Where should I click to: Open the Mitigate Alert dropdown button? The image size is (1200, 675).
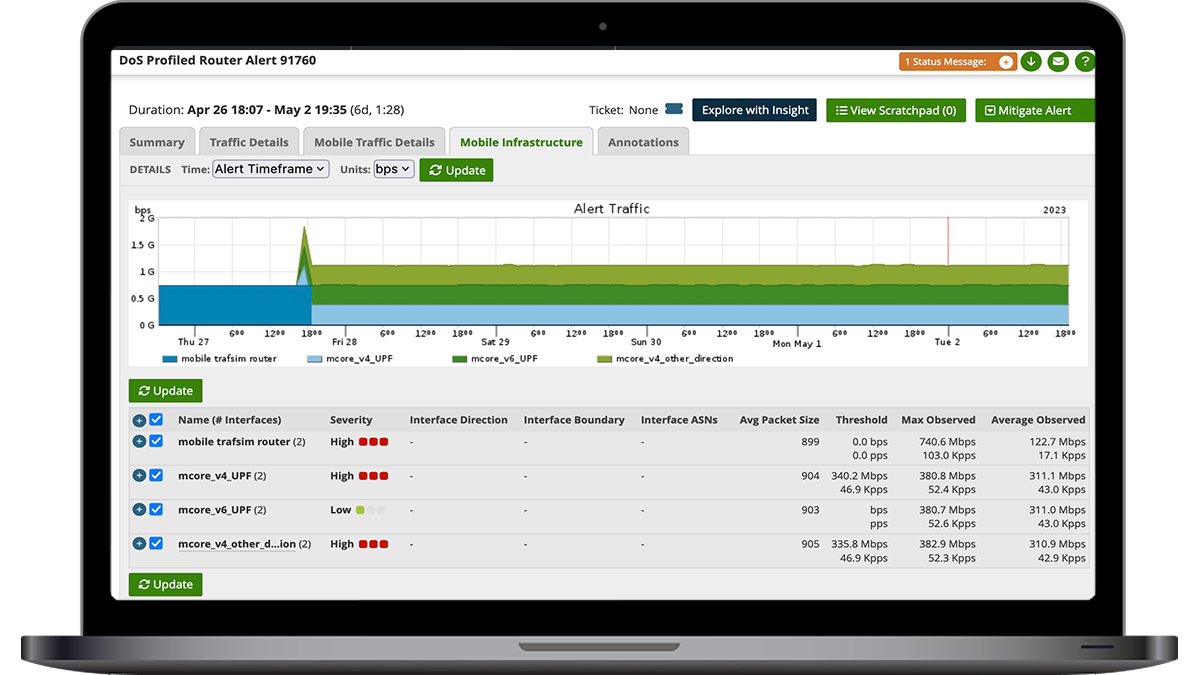click(1034, 109)
